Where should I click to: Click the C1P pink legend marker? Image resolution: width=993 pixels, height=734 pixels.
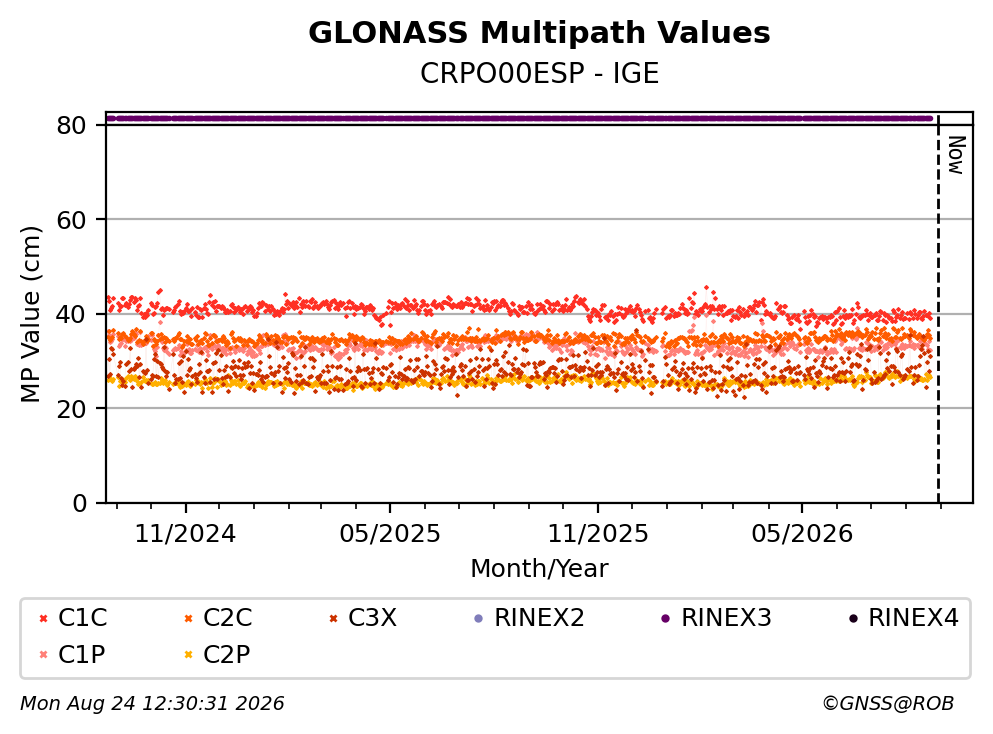tap(43, 655)
